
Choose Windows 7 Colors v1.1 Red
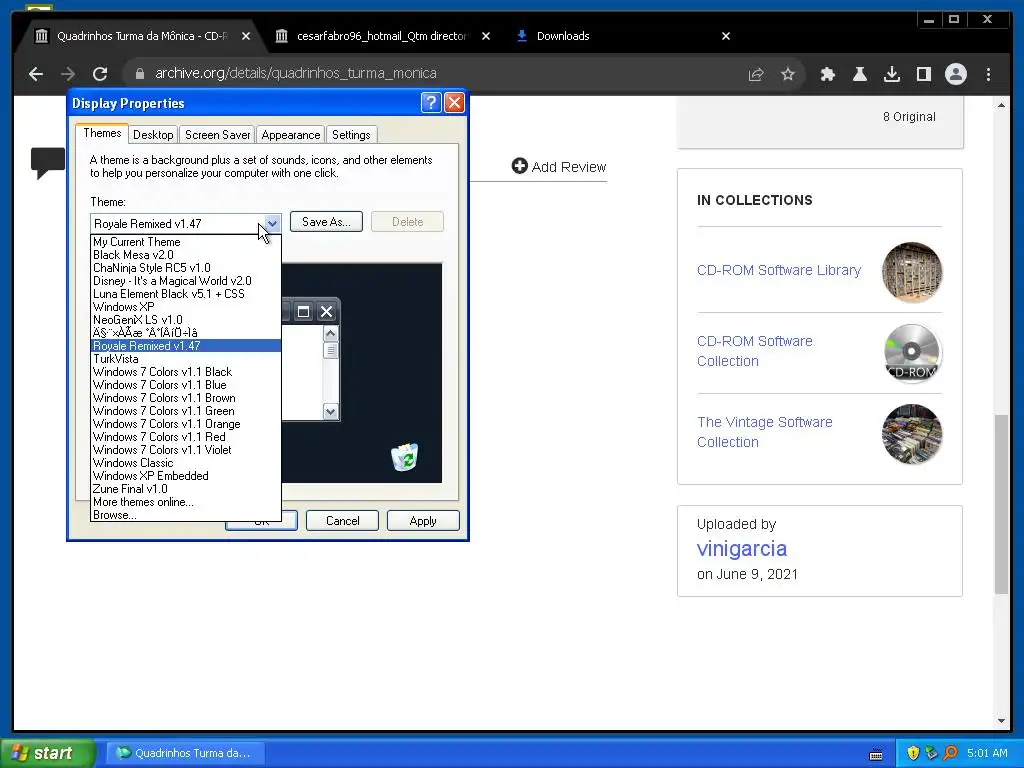pos(185,437)
